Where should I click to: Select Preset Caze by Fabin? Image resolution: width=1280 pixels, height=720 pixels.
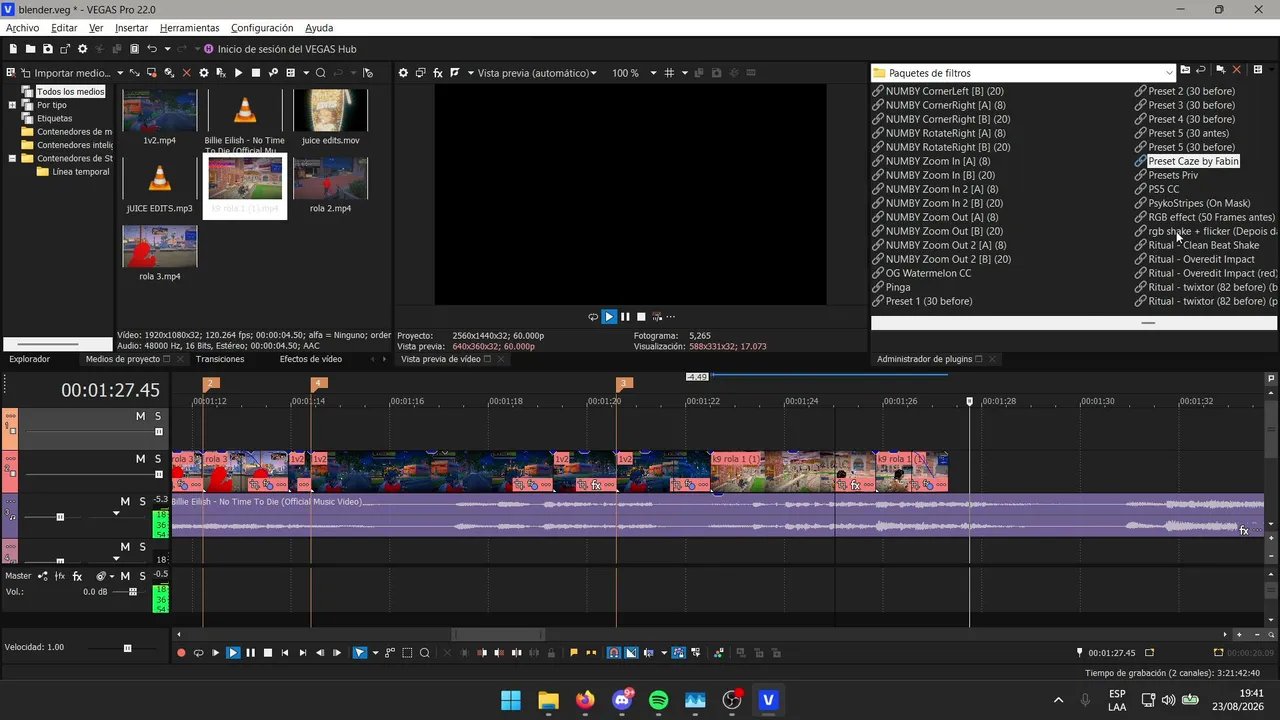click(1193, 161)
